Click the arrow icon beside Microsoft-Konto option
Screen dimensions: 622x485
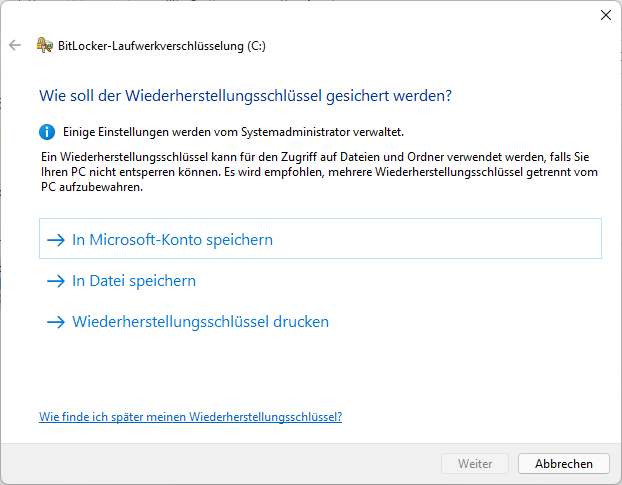click(56, 240)
